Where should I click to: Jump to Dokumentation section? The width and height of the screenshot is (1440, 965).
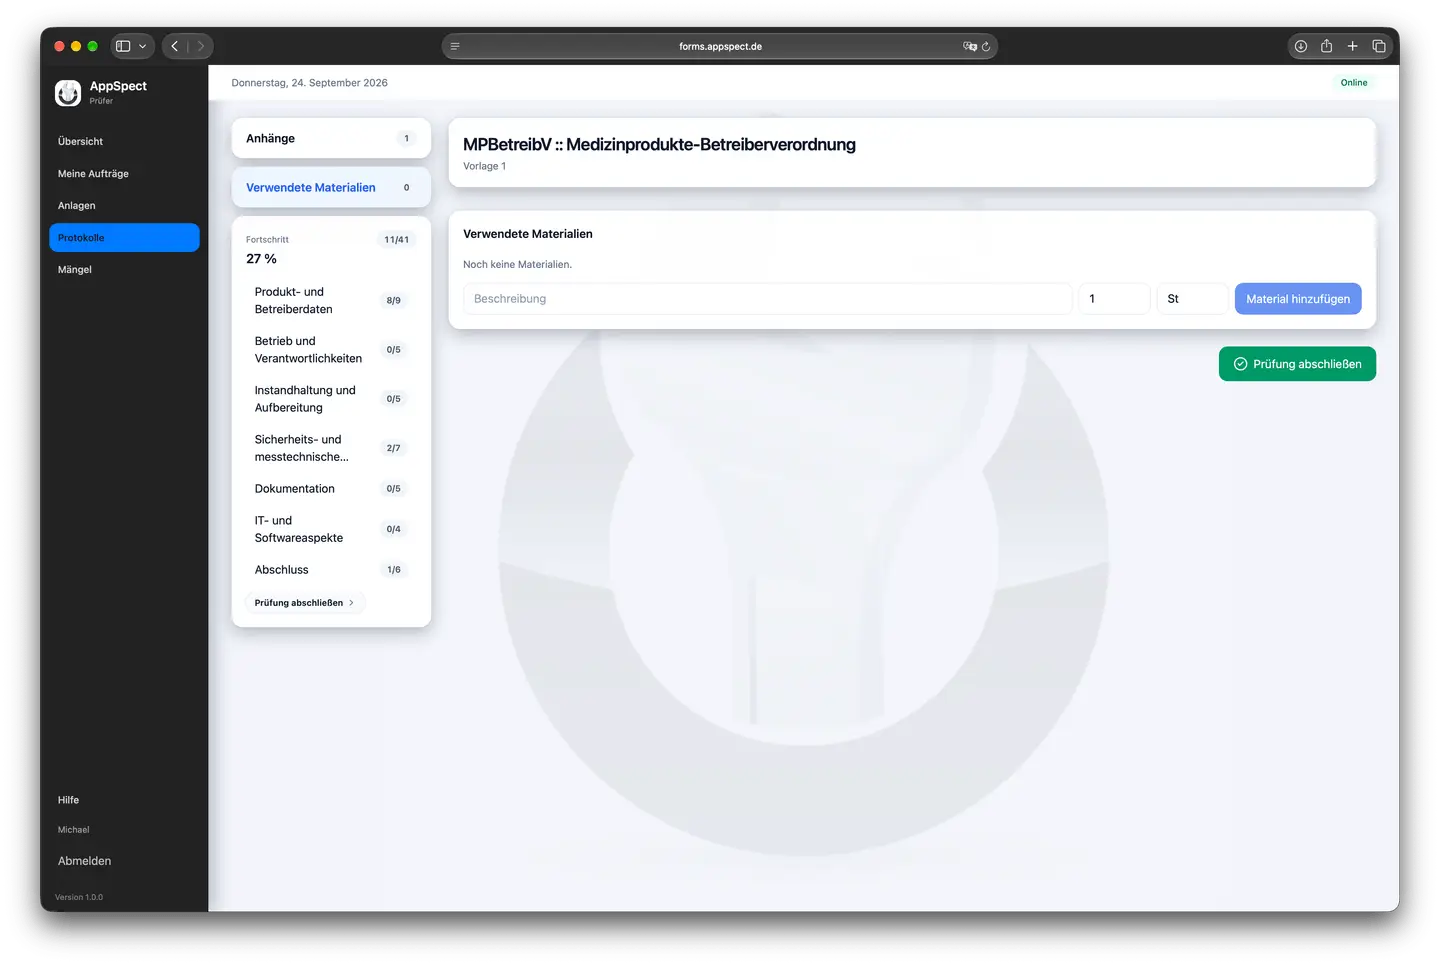click(331, 489)
